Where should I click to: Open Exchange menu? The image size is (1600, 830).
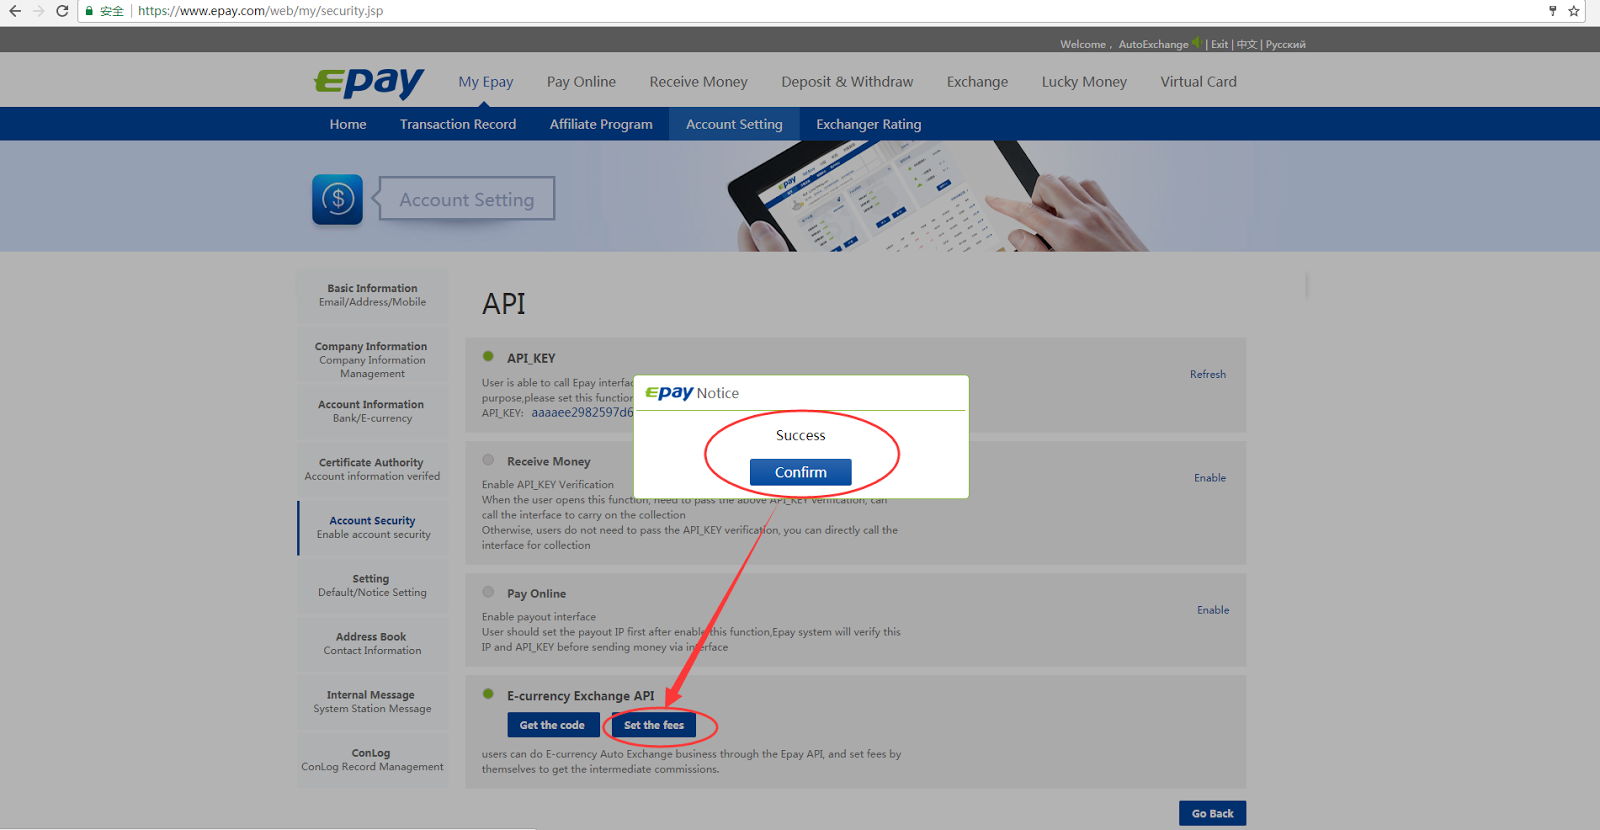[x=977, y=82]
